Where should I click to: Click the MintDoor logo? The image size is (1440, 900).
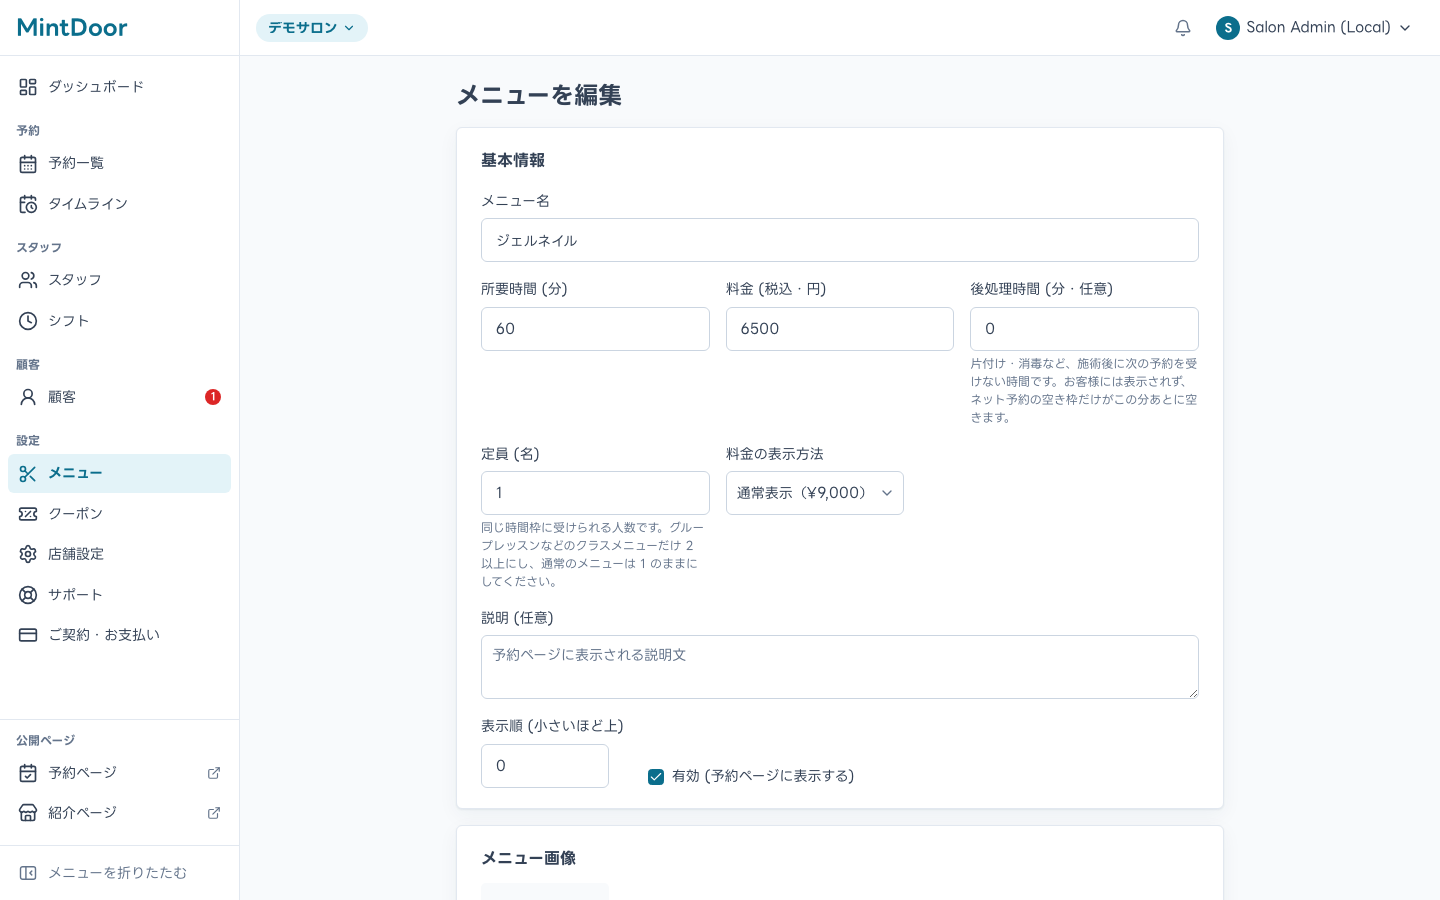point(73,27)
